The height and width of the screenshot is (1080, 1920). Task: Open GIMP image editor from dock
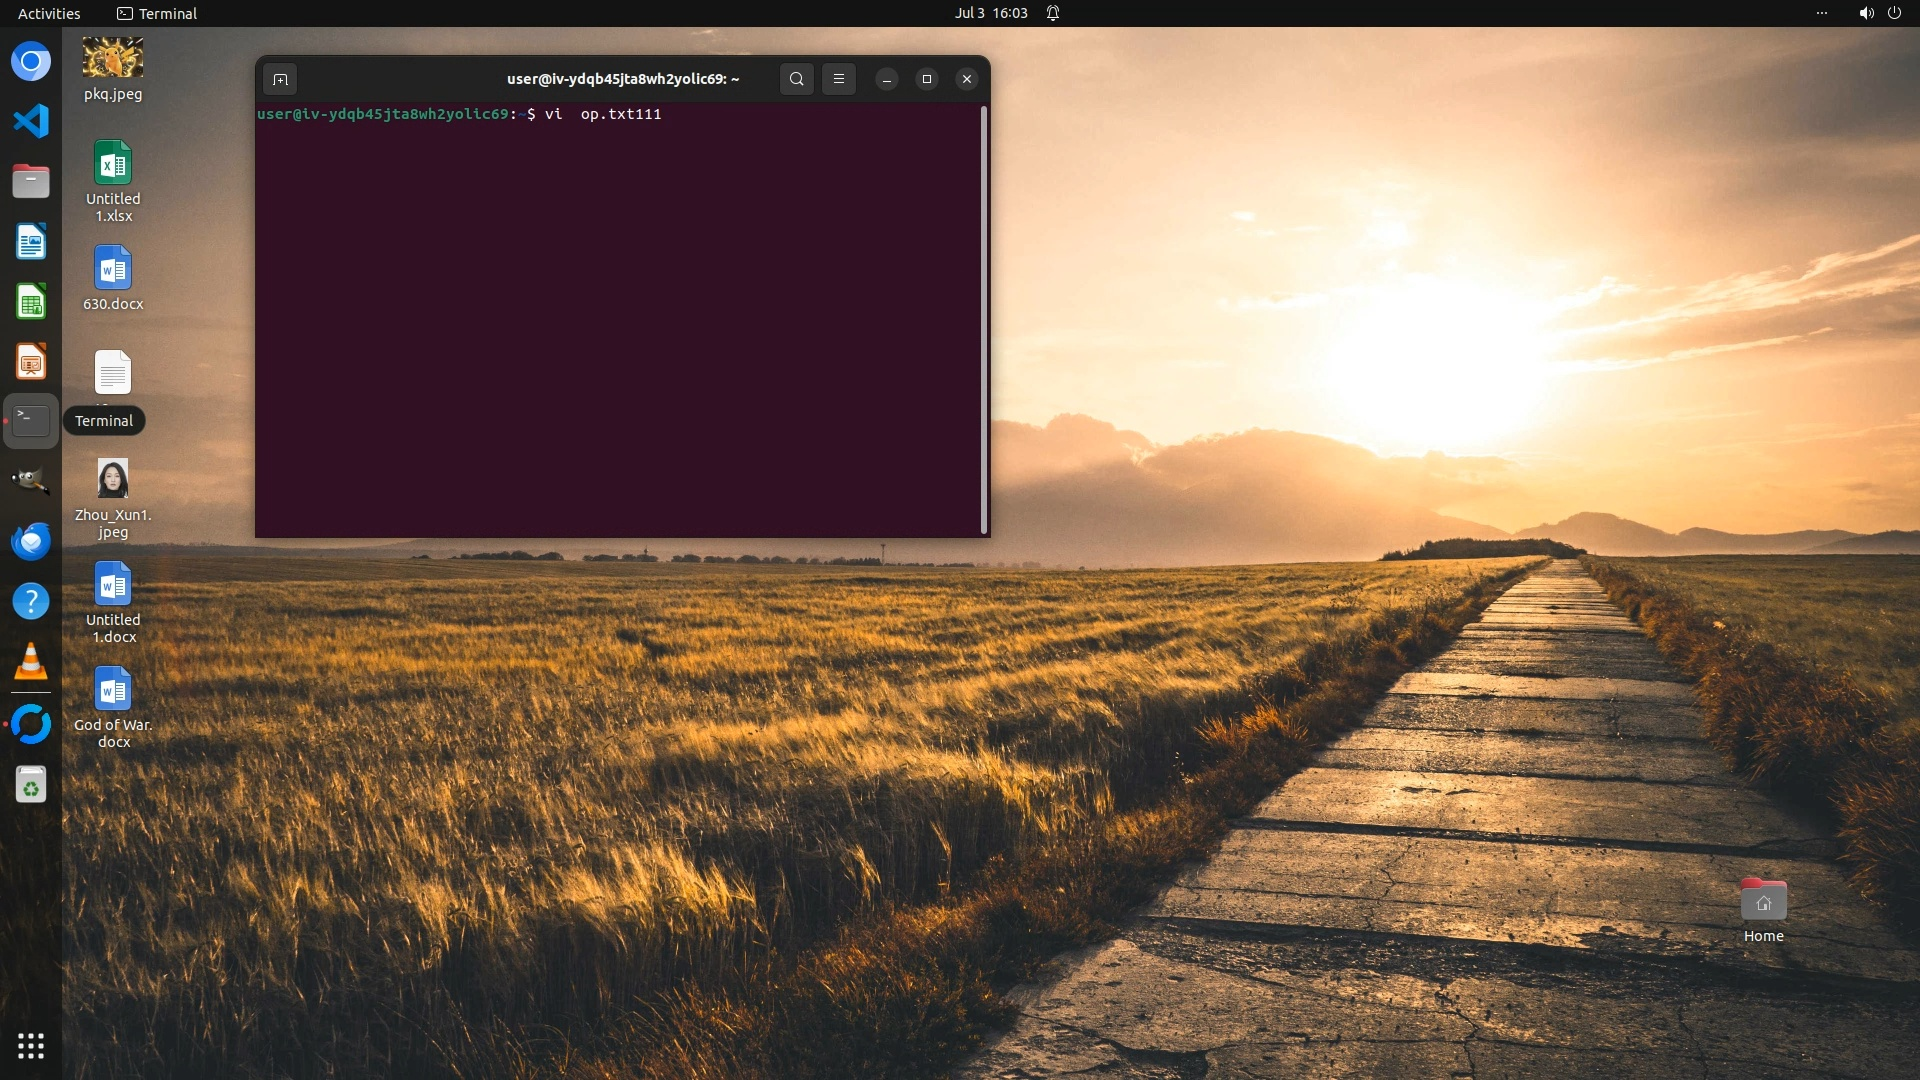31,481
